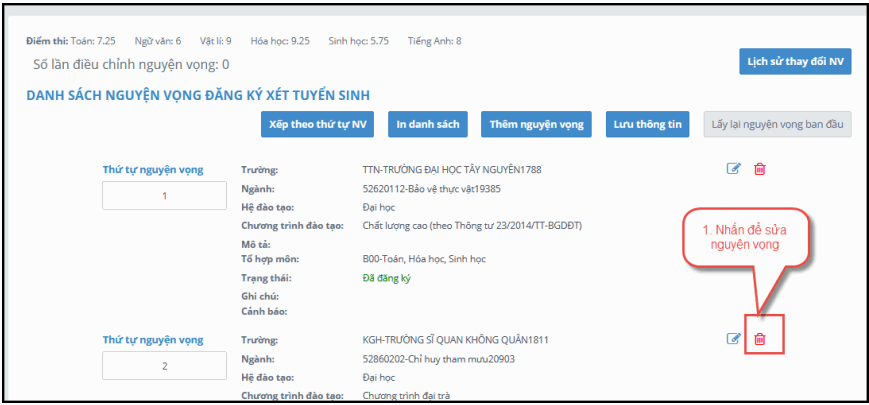Click Lấy lại nguyện vọng ban đầu
Viewport: 869px width, 405px height.
point(778,124)
